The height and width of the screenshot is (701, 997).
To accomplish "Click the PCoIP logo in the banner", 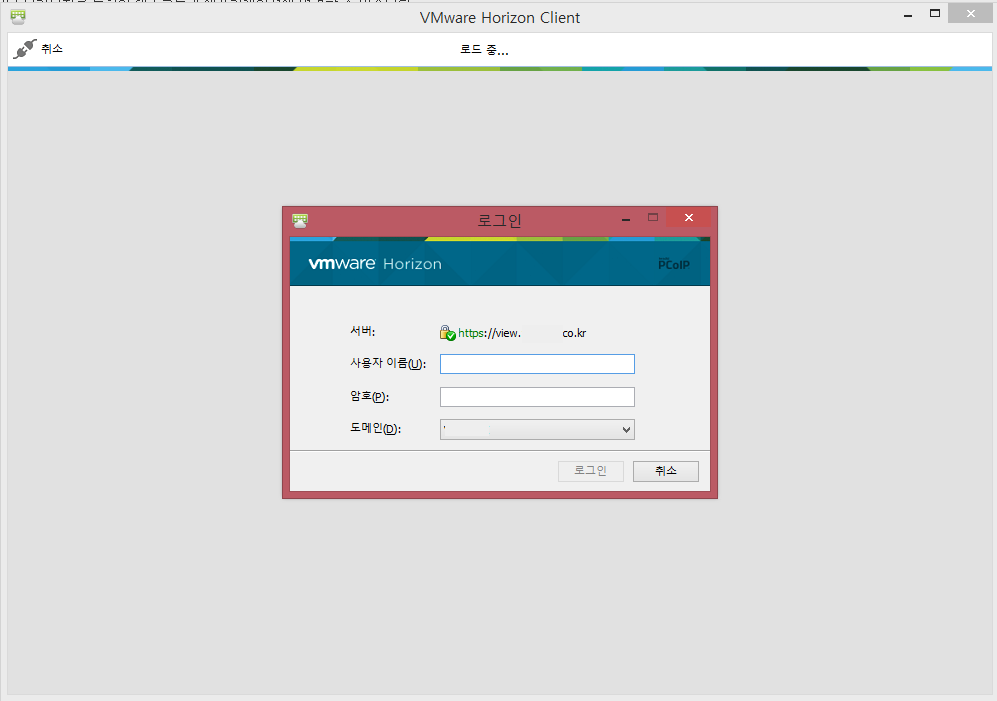I will coord(674,264).
